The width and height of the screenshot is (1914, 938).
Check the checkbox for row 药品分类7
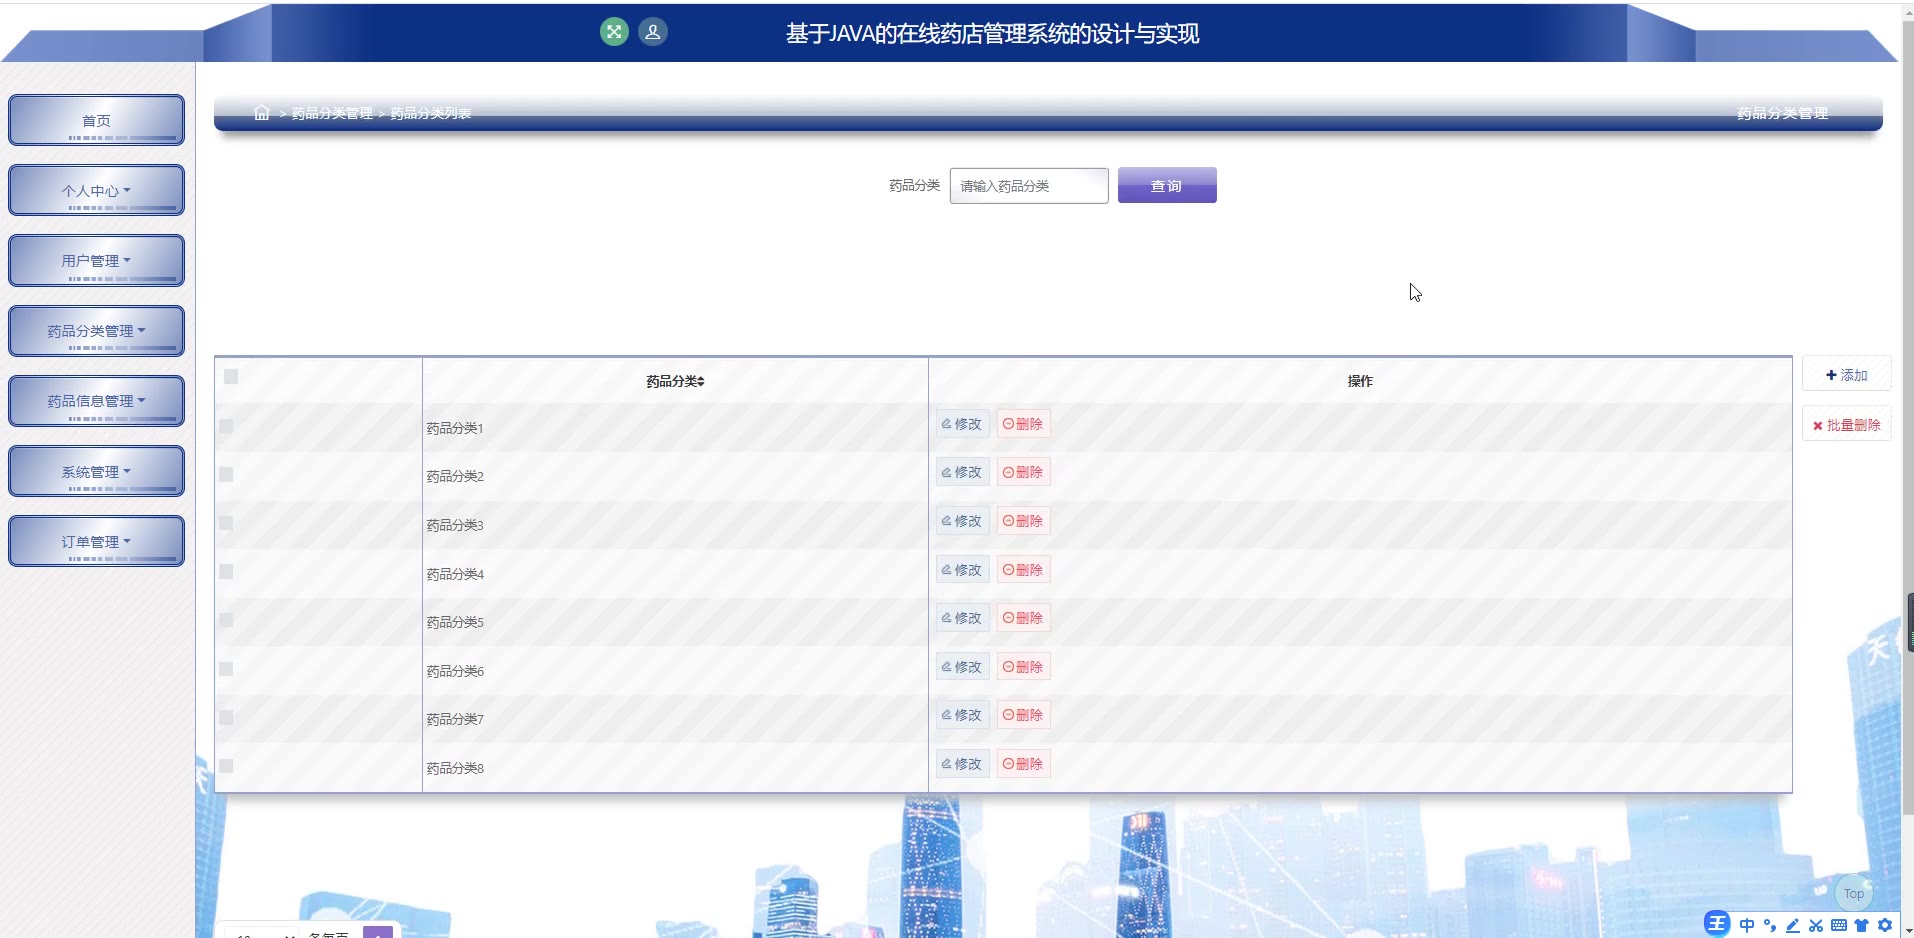(226, 717)
